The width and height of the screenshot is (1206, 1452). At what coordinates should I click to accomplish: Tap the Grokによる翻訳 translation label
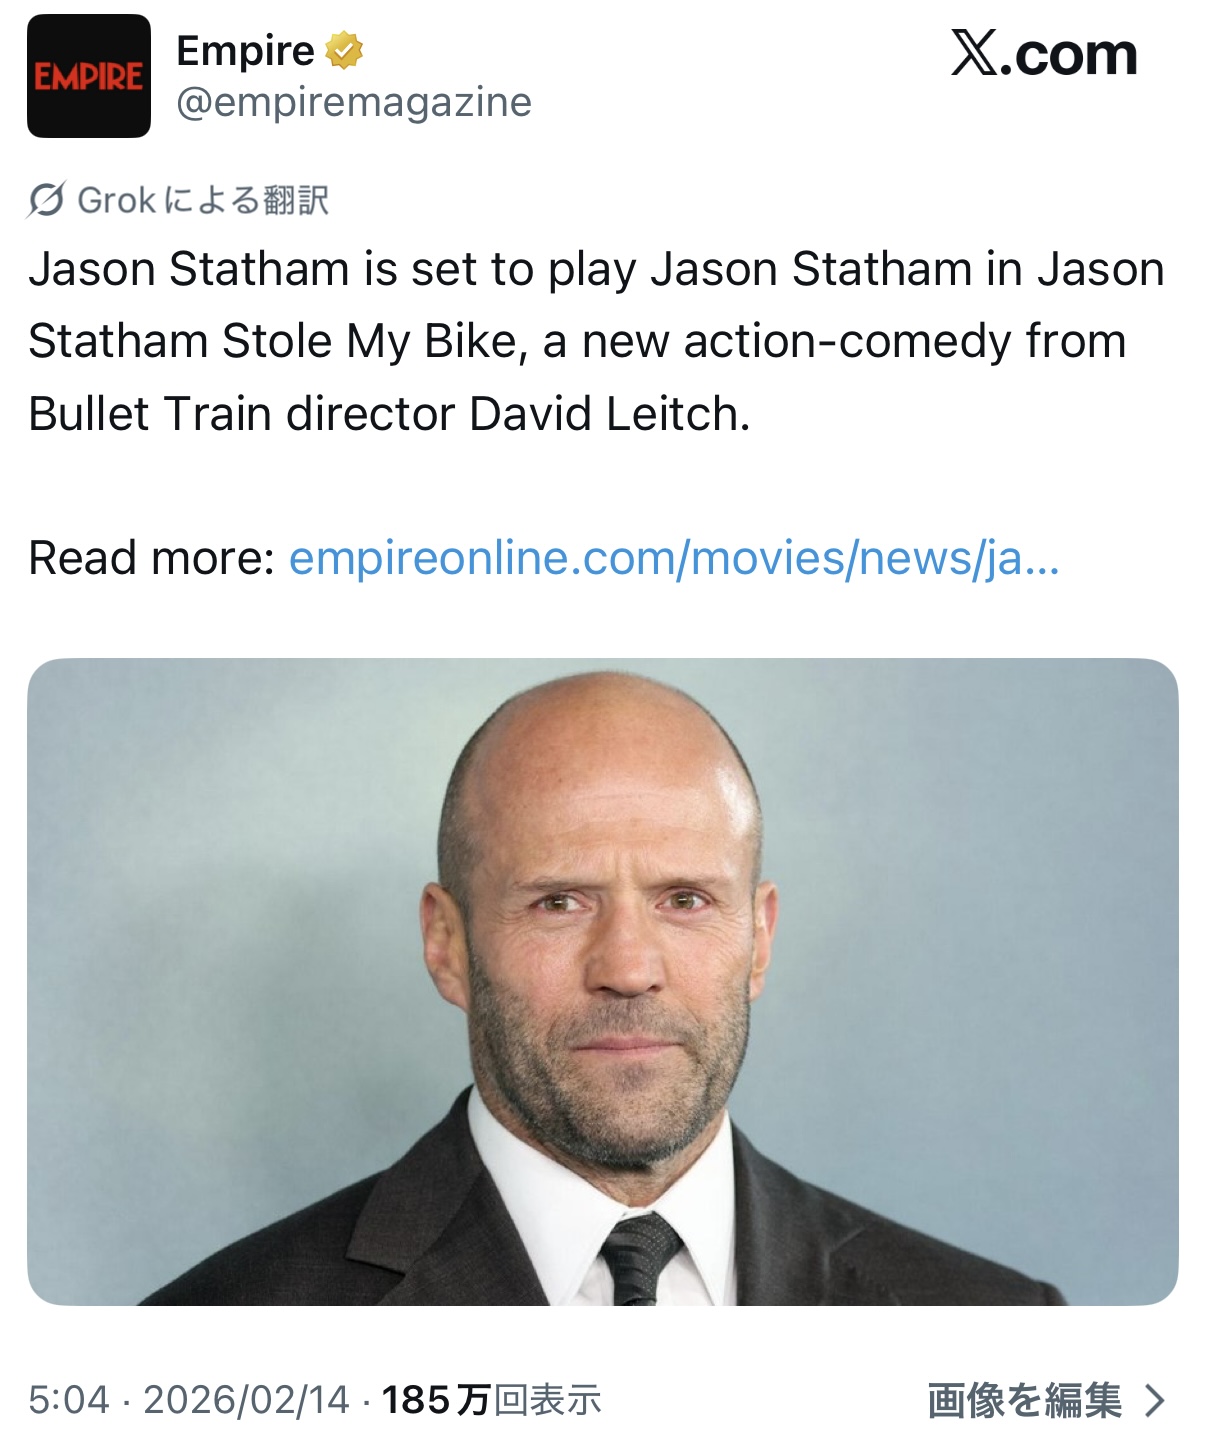click(203, 200)
